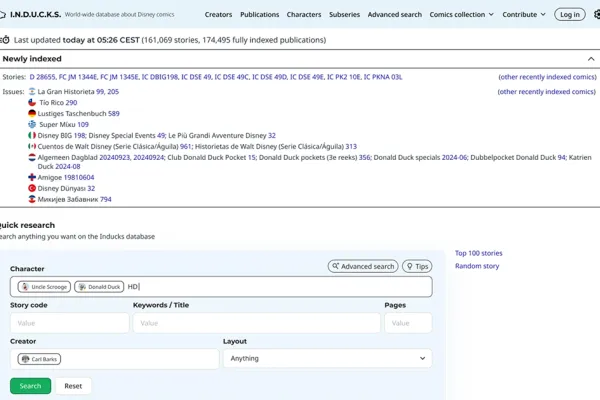Open Amigoe issue 19810604
The width and height of the screenshot is (600, 400).
point(79,177)
